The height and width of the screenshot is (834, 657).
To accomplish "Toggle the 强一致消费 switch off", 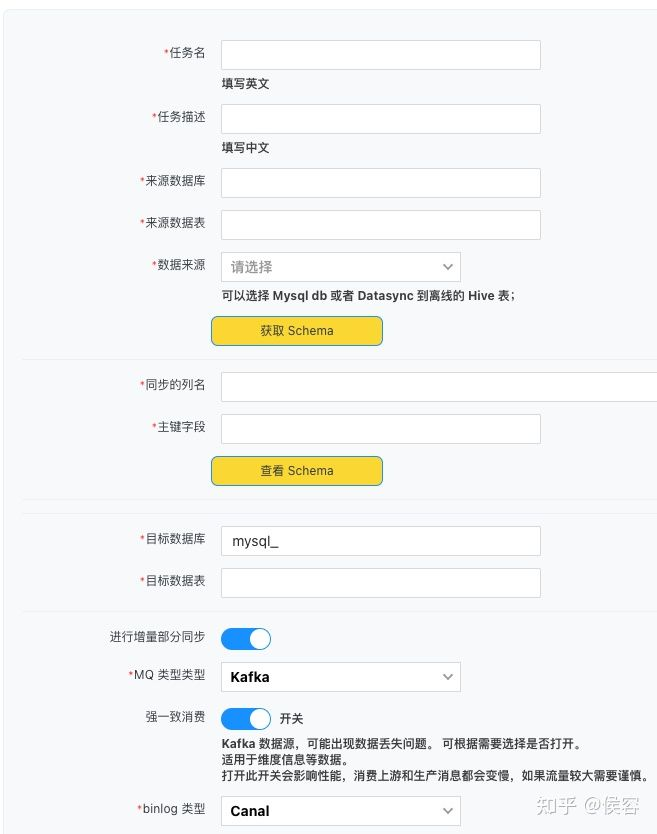I will coord(246,719).
